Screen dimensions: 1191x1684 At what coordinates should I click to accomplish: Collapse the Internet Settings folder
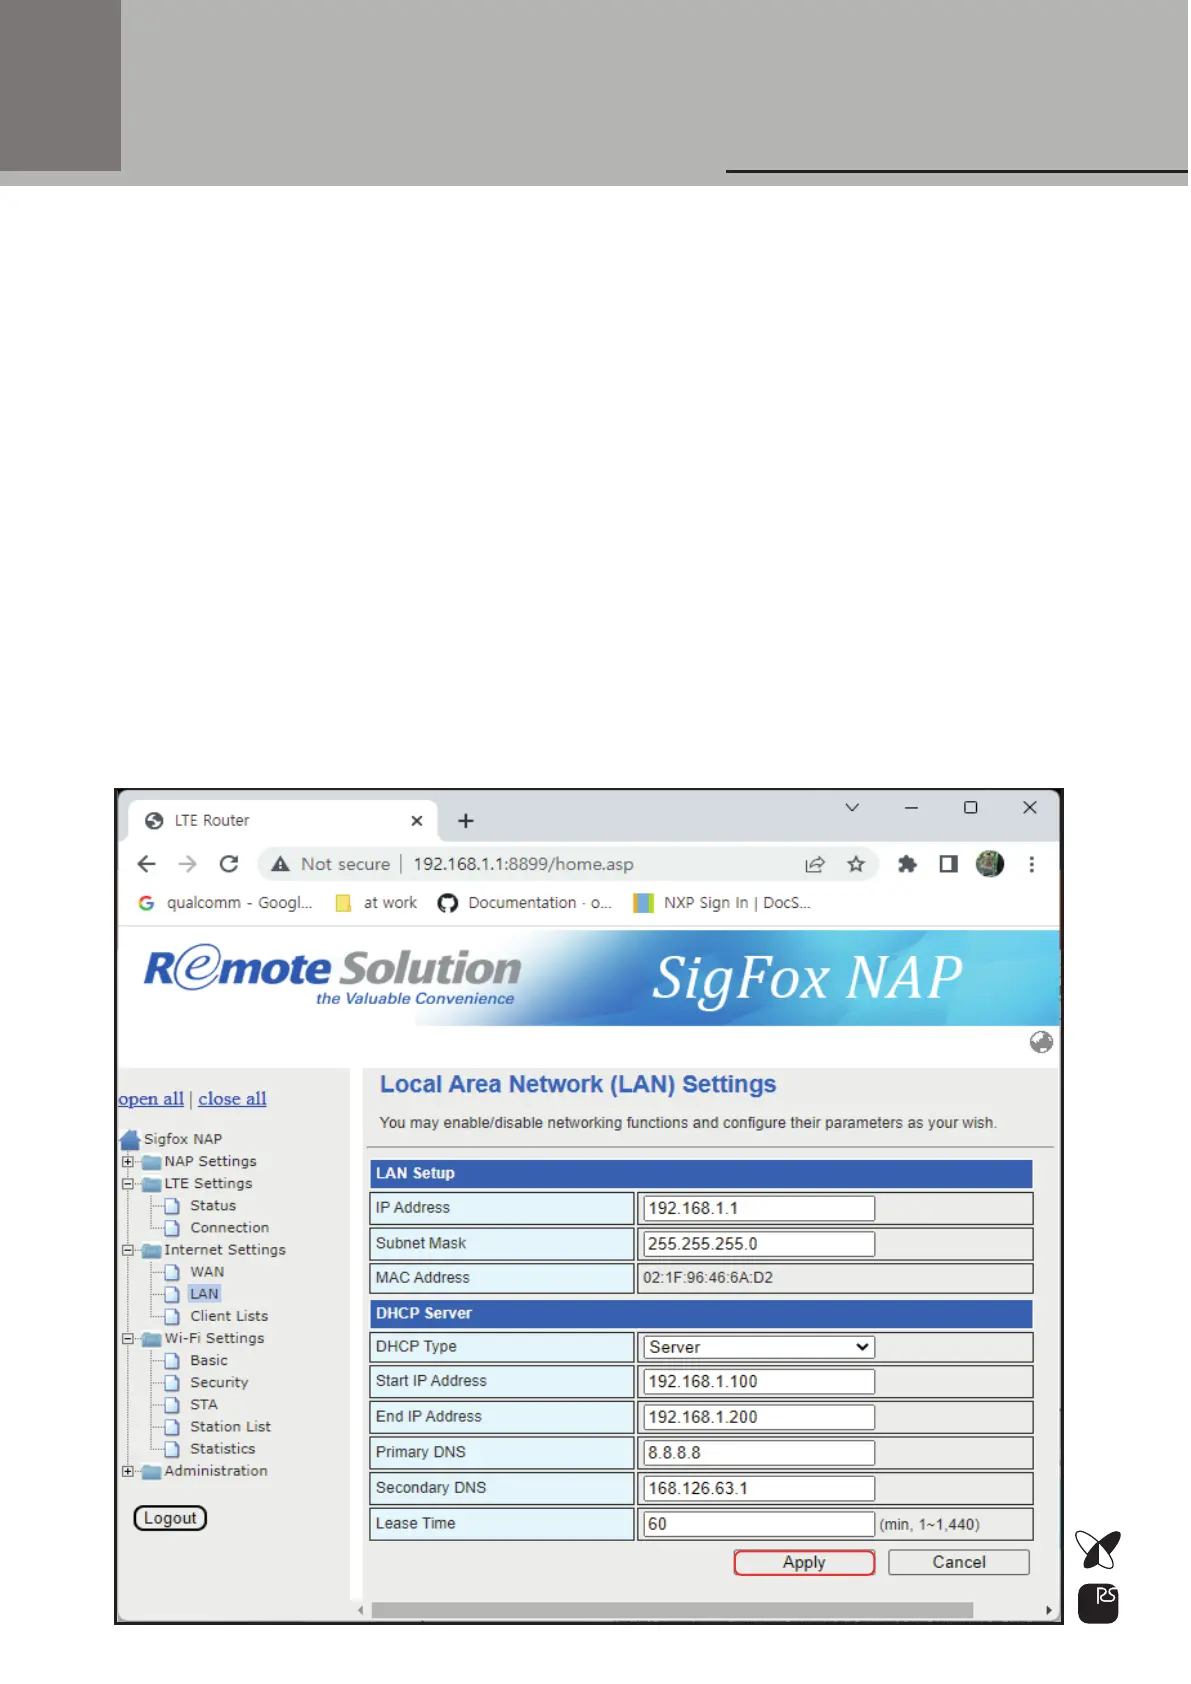[x=128, y=1250]
